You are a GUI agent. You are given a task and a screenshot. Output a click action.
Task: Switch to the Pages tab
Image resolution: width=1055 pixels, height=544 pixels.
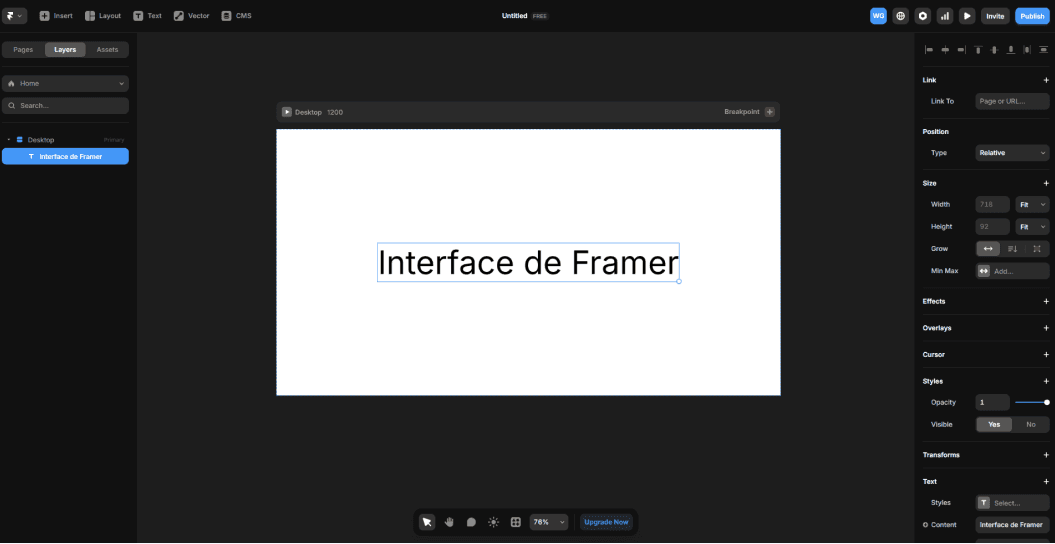(x=24, y=50)
